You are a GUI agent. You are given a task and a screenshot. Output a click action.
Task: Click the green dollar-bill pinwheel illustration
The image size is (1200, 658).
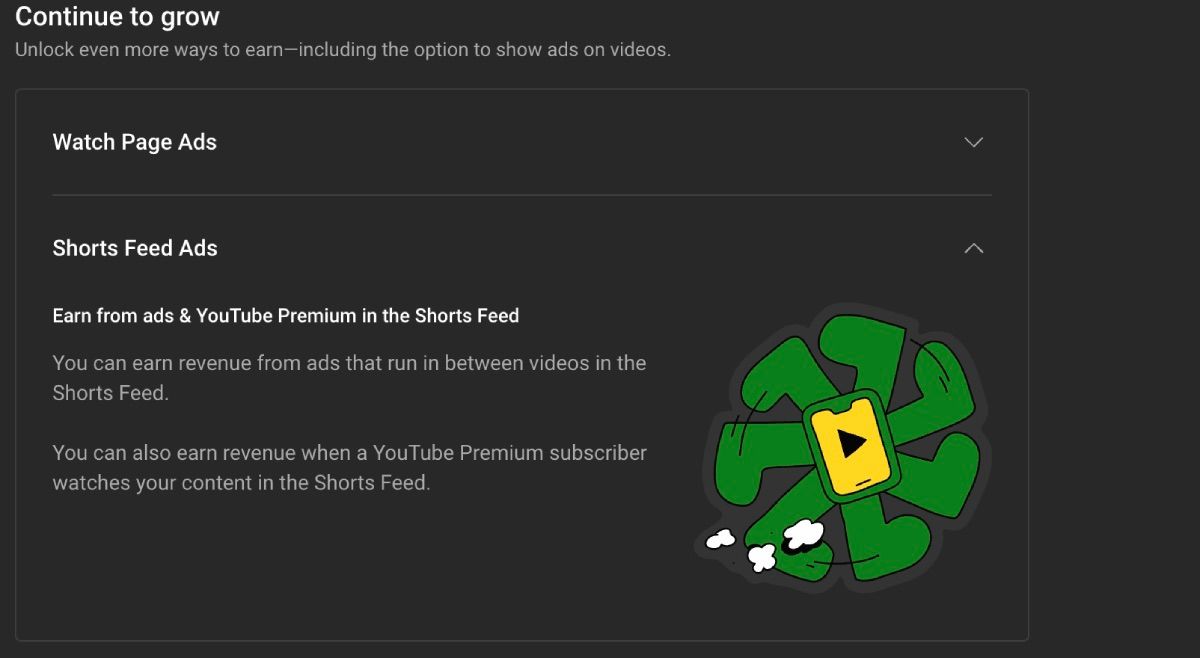click(845, 440)
